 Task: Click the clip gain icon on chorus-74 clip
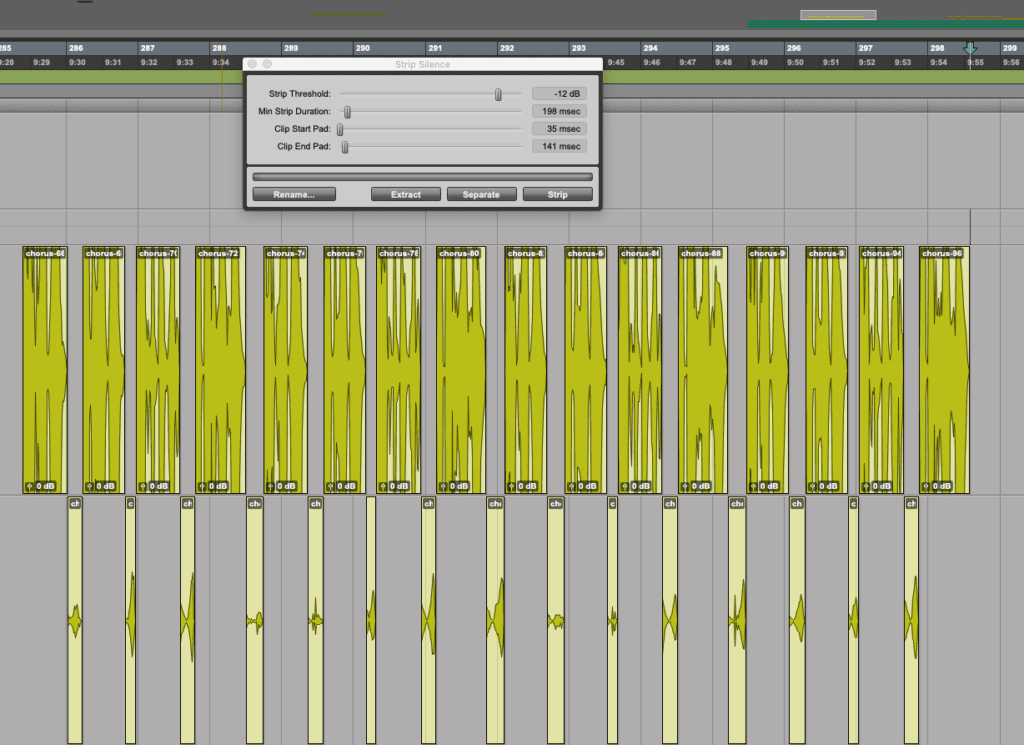click(270, 486)
